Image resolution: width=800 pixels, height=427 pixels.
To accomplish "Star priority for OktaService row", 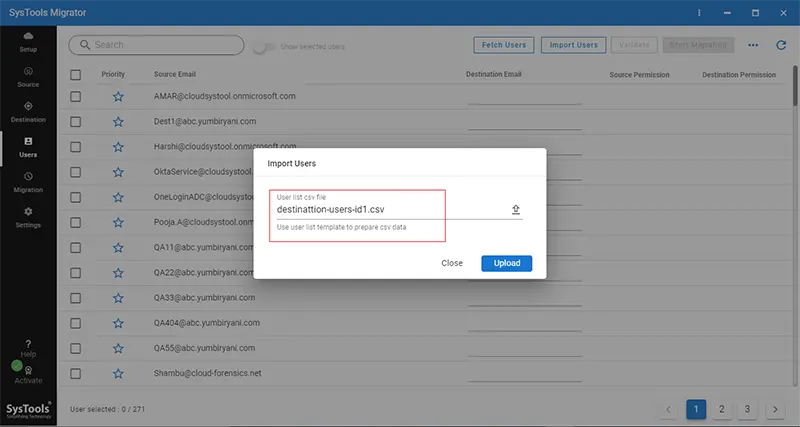I will click(118, 172).
